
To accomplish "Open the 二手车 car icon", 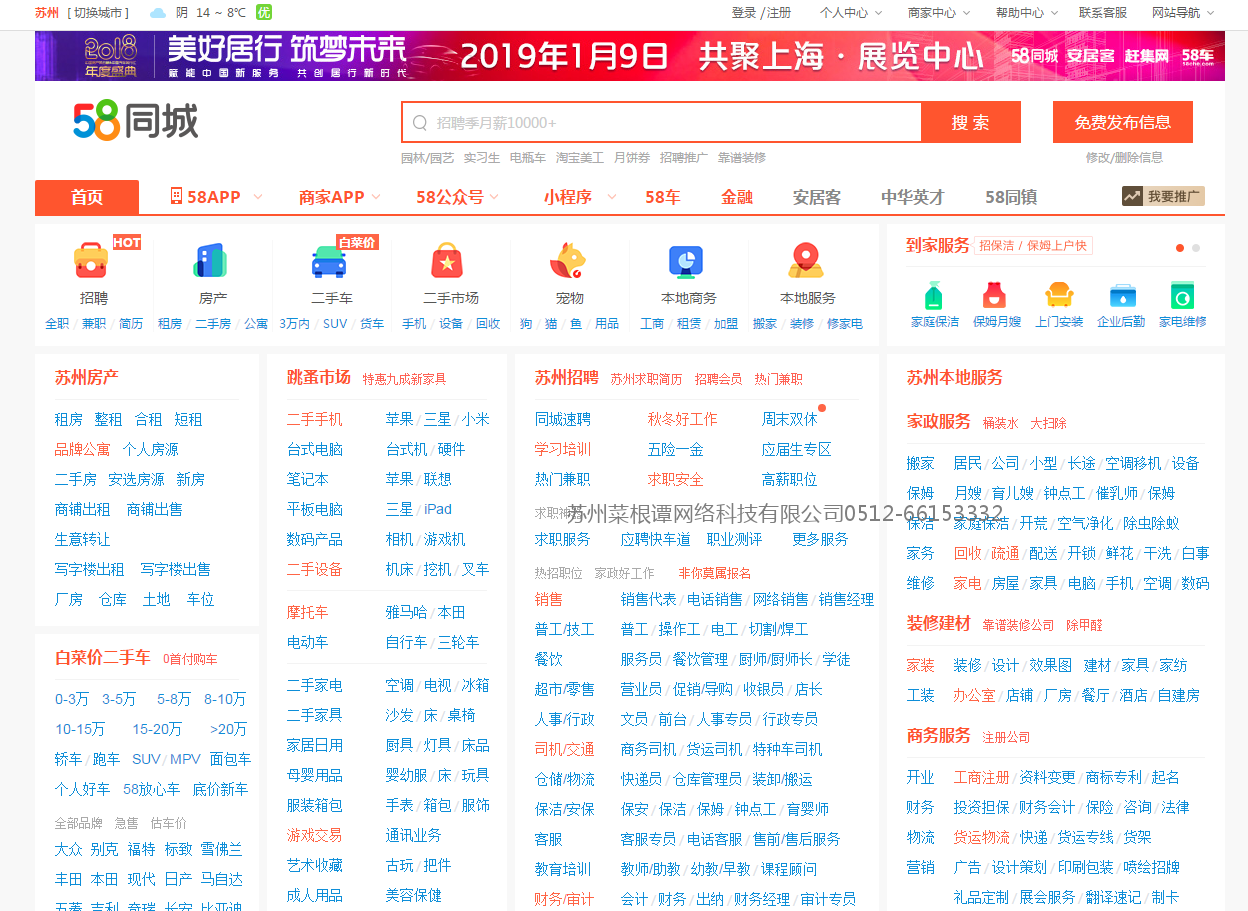I will (x=329, y=261).
